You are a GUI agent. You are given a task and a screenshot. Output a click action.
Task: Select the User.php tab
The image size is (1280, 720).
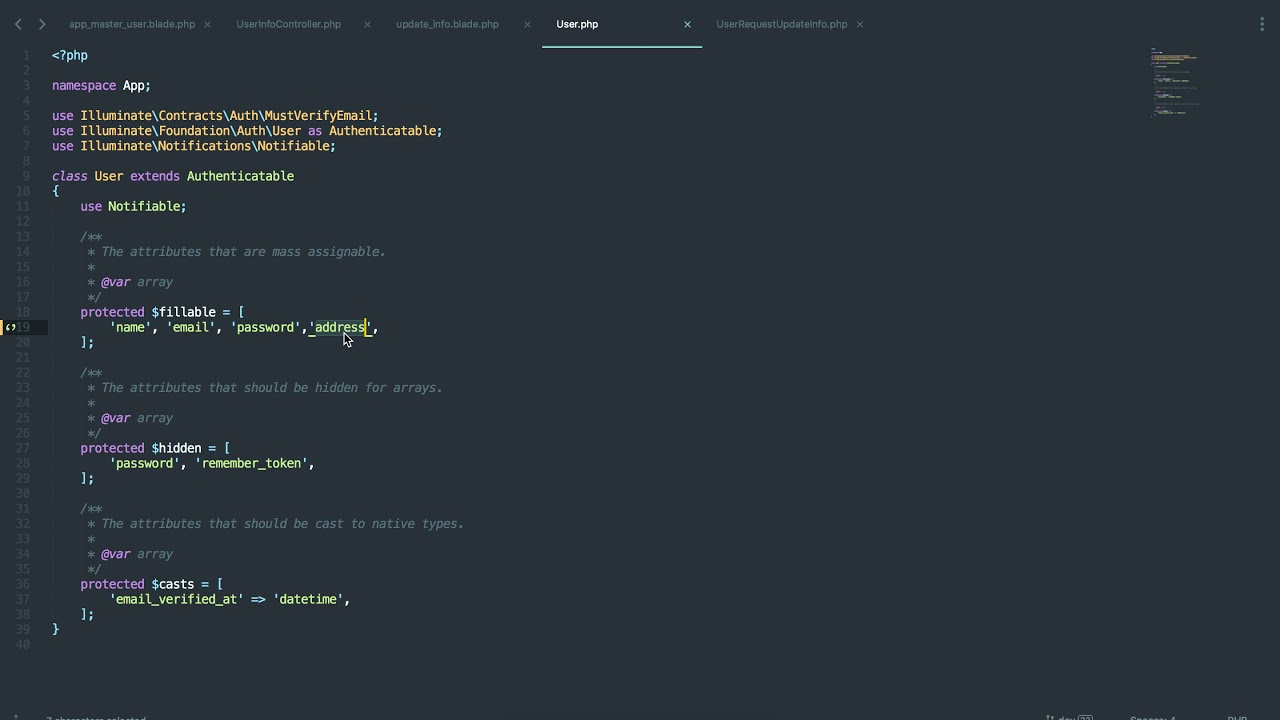click(577, 24)
